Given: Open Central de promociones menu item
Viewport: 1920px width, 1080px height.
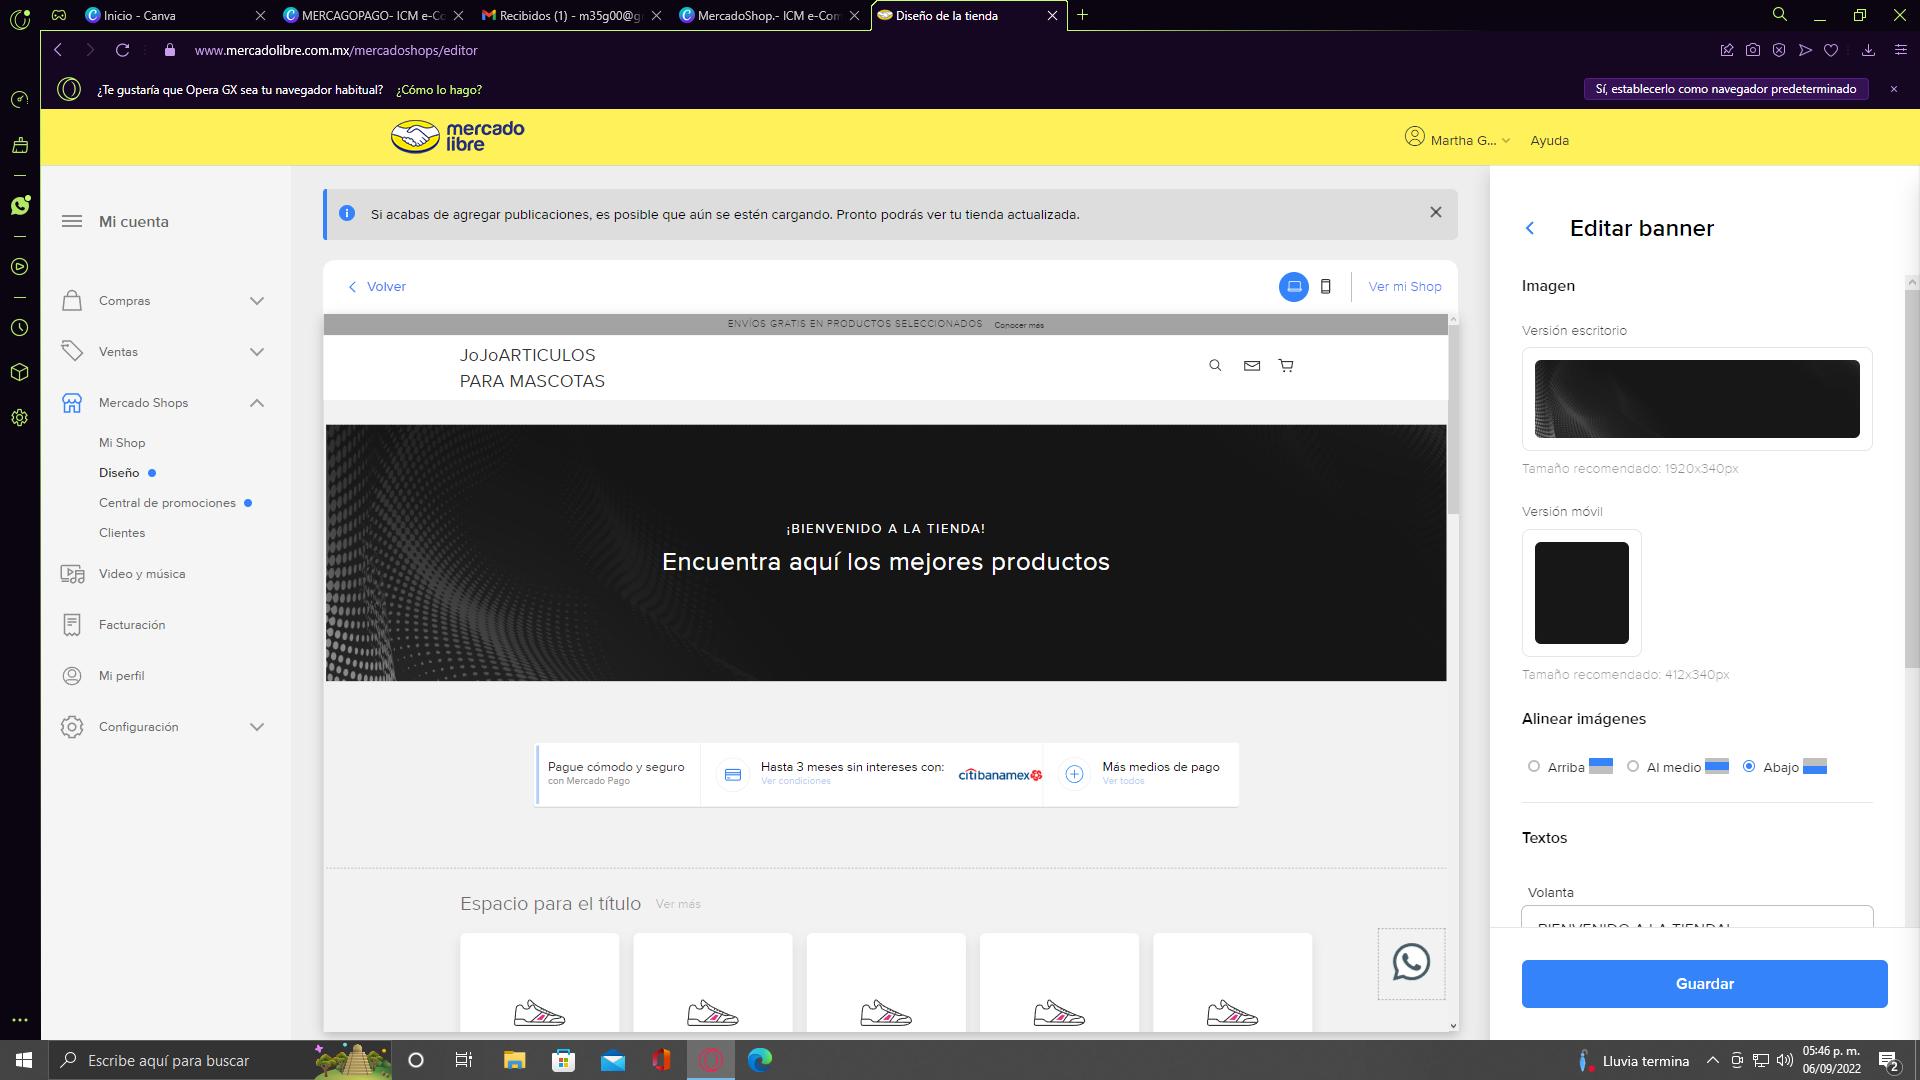Looking at the screenshot, I should (x=167, y=503).
